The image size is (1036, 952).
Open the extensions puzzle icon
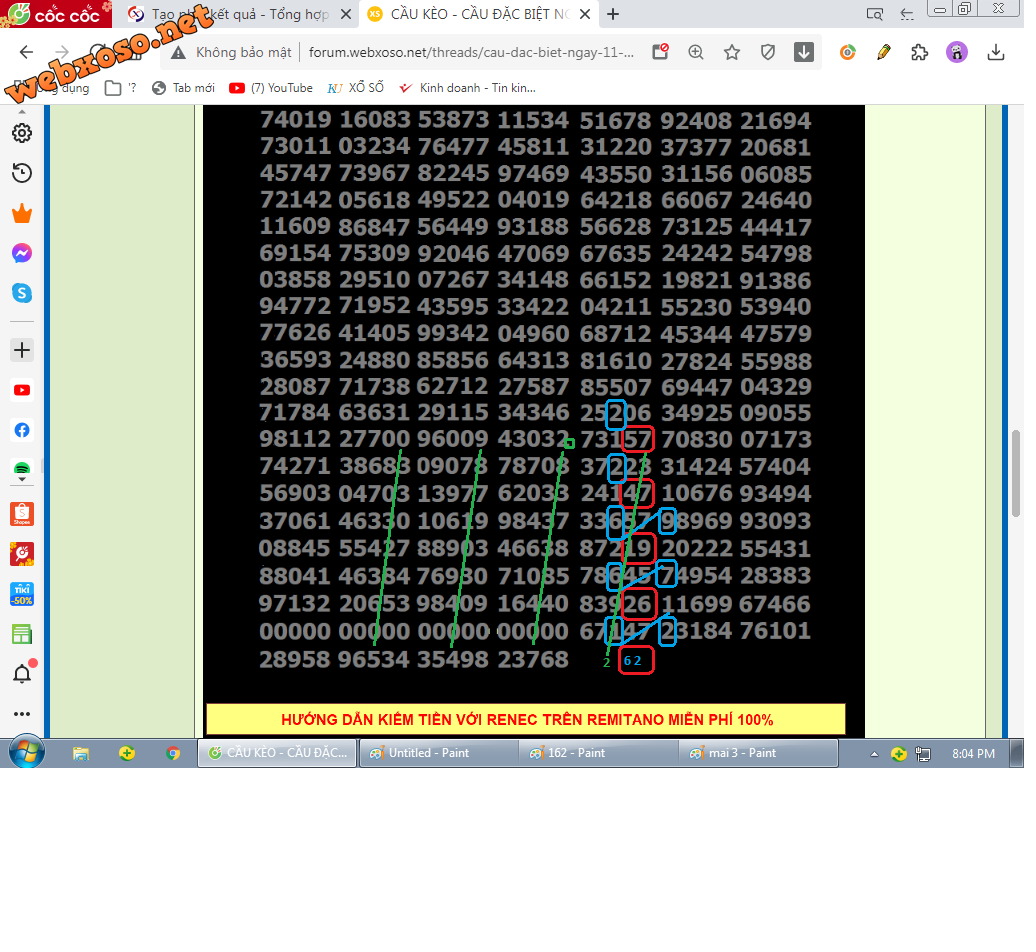(920, 53)
